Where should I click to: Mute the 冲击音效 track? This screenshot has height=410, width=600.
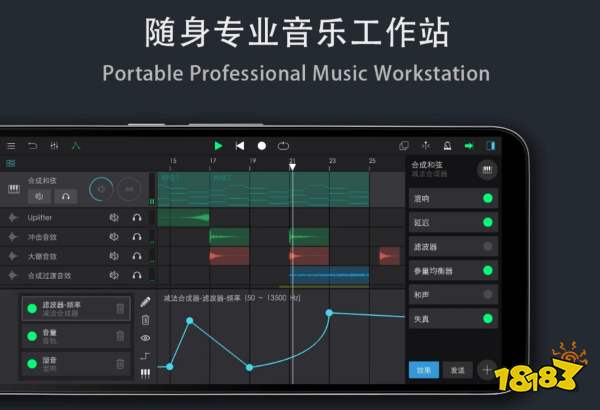[114, 237]
